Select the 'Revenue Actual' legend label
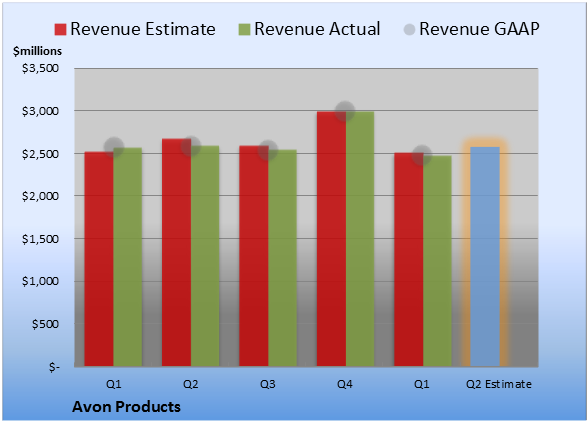The width and height of the screenshot is (588, 422). (317, 29)
